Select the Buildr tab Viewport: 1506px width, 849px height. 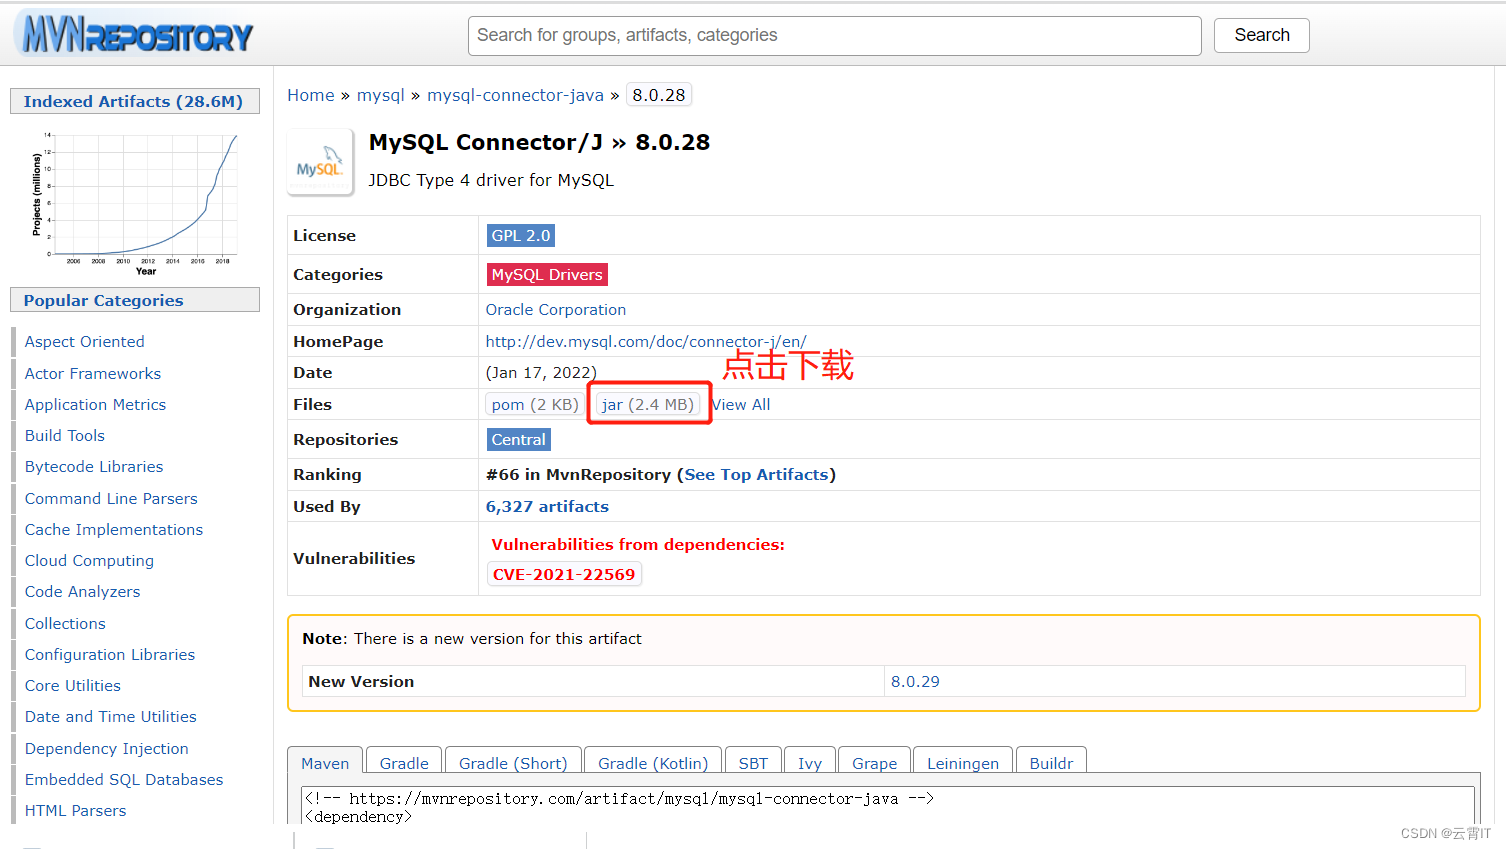(1051, 762)
